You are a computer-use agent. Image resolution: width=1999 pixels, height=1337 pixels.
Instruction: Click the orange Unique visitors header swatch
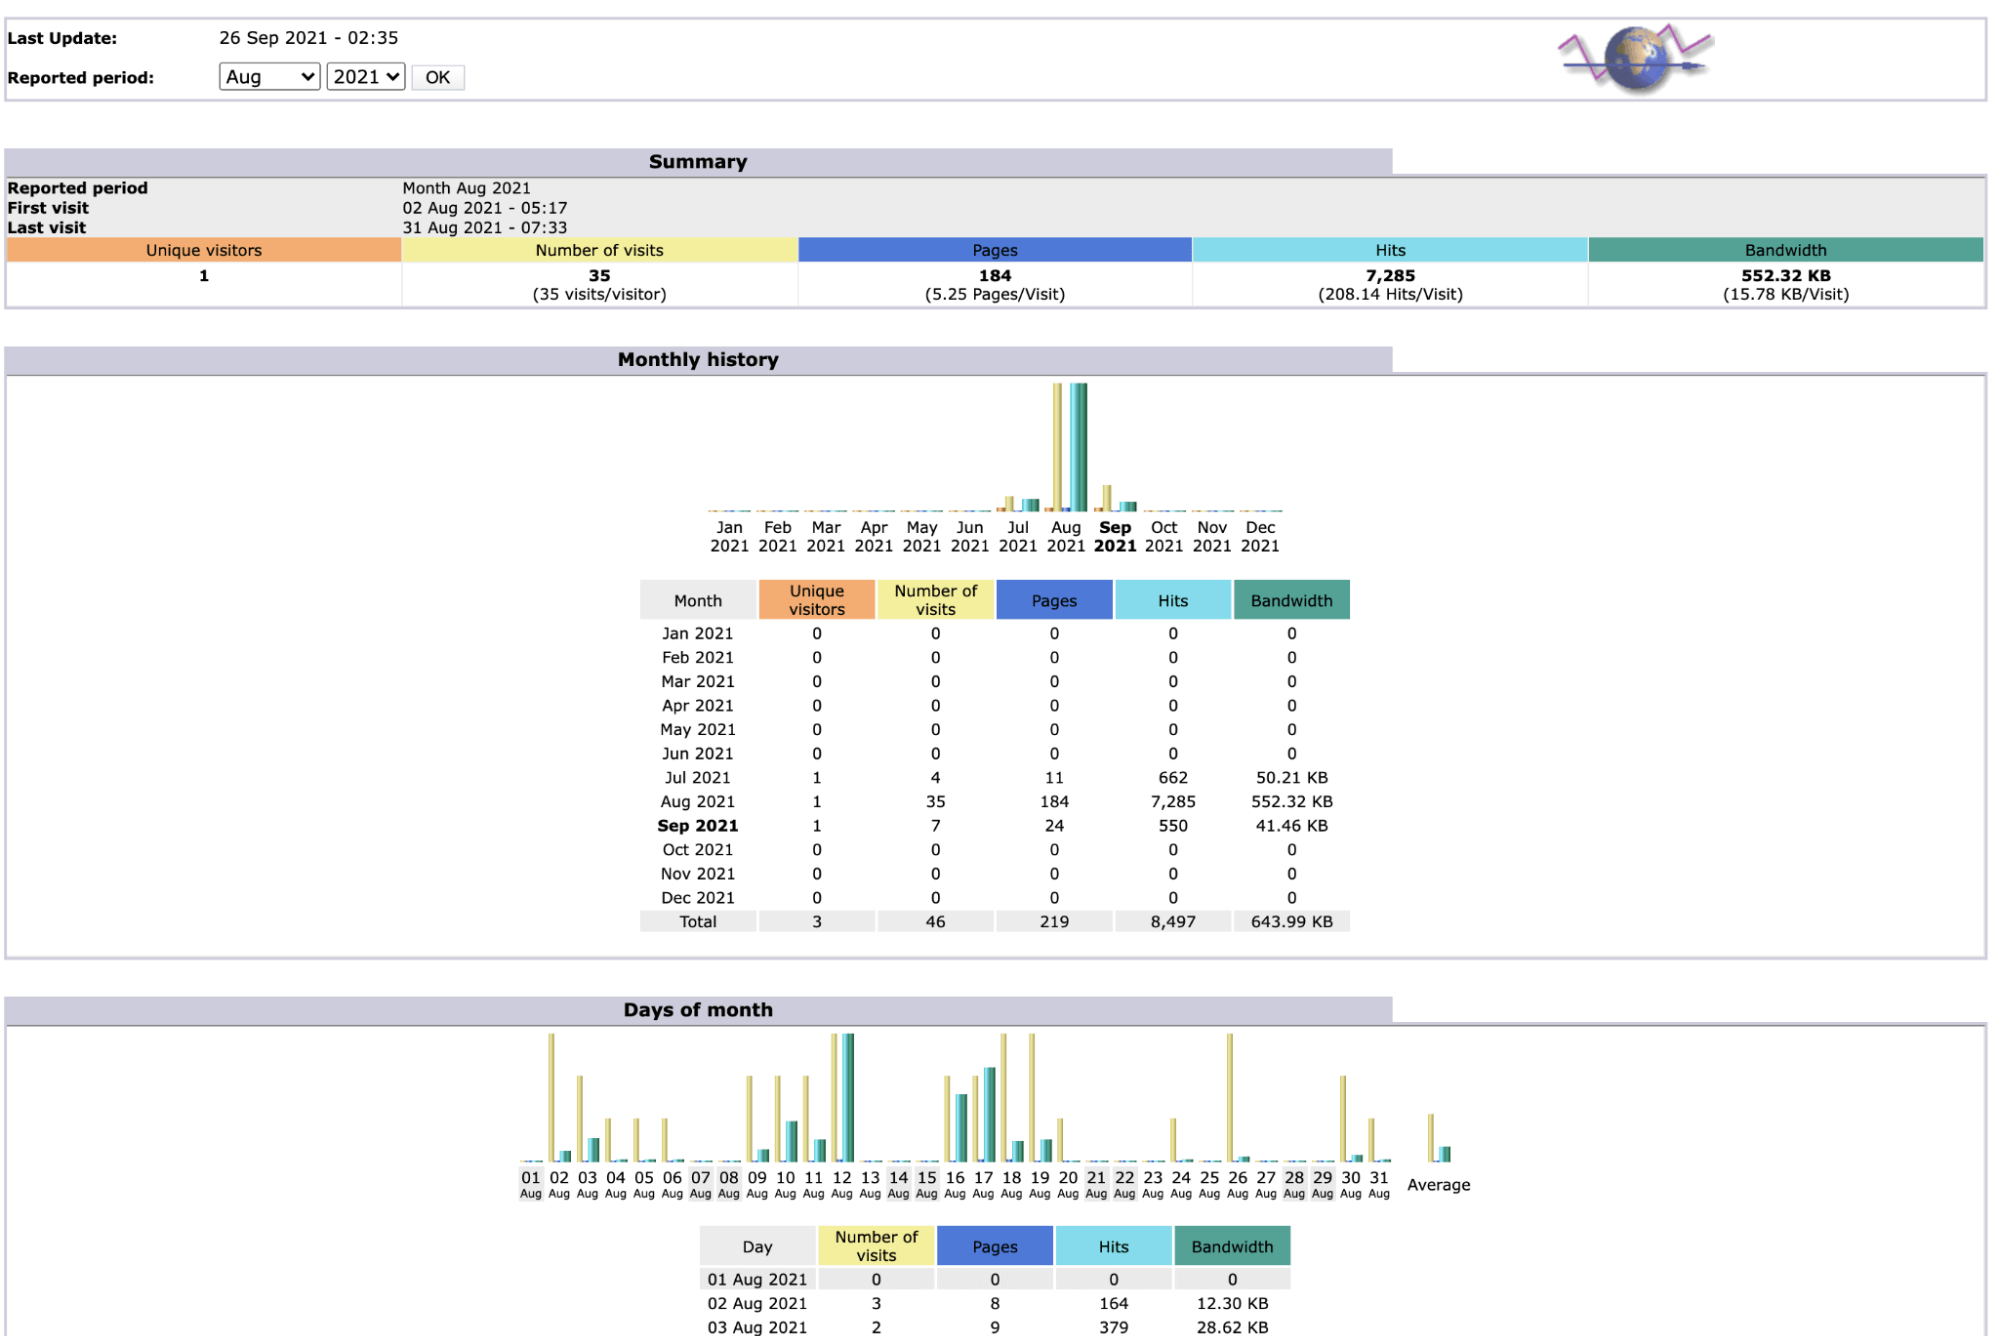click(x=203, y=250)
